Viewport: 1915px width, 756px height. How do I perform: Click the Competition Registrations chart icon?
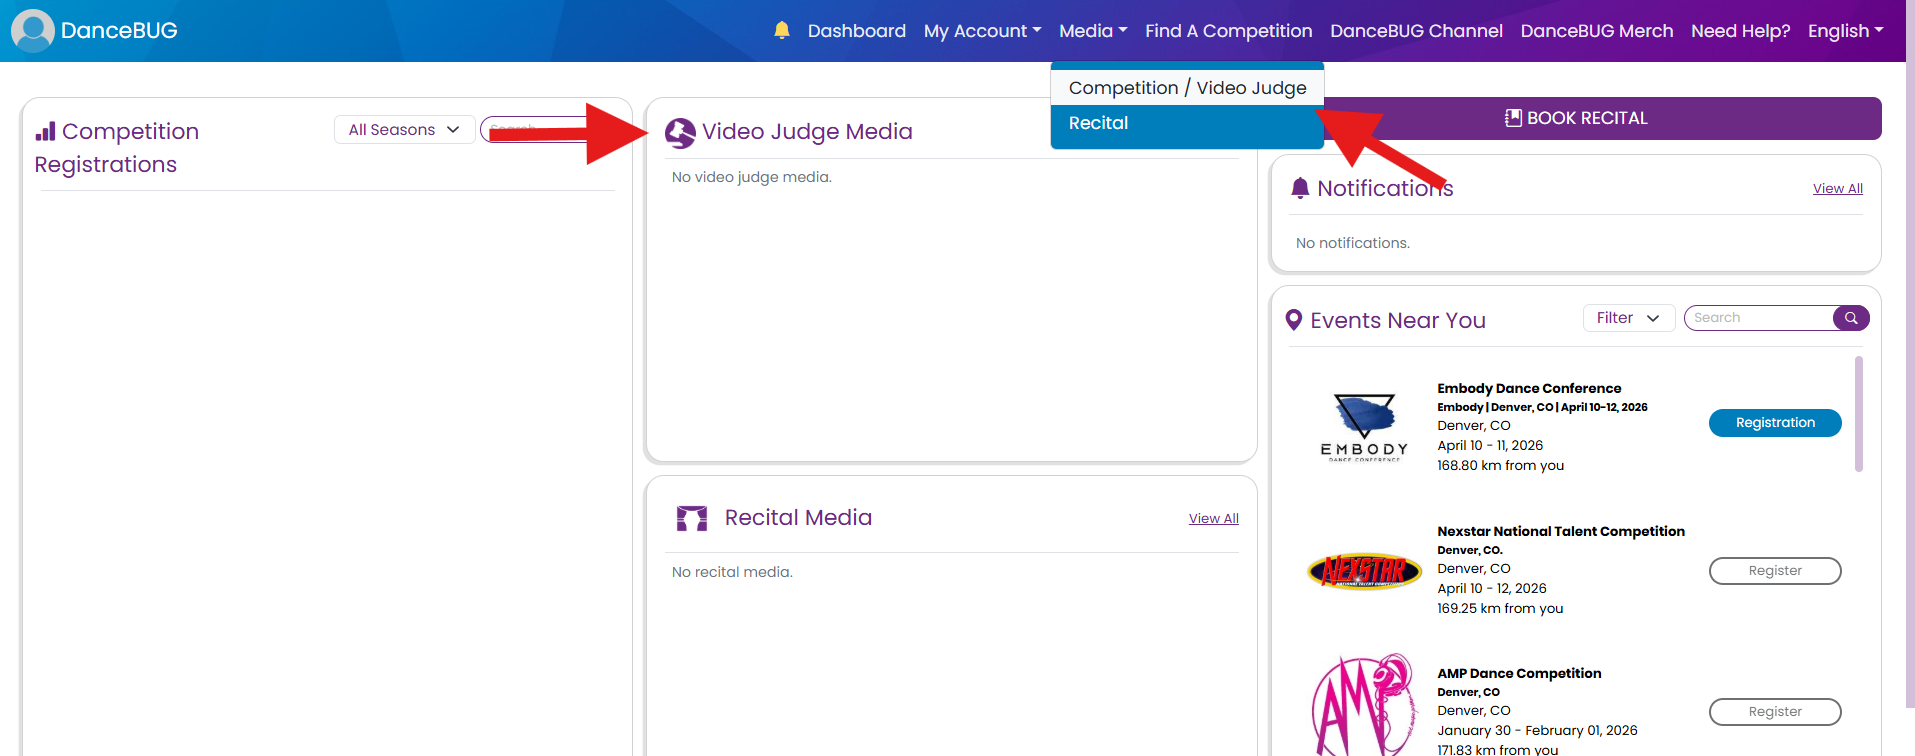pyautogui.click(x=45, y=132)
